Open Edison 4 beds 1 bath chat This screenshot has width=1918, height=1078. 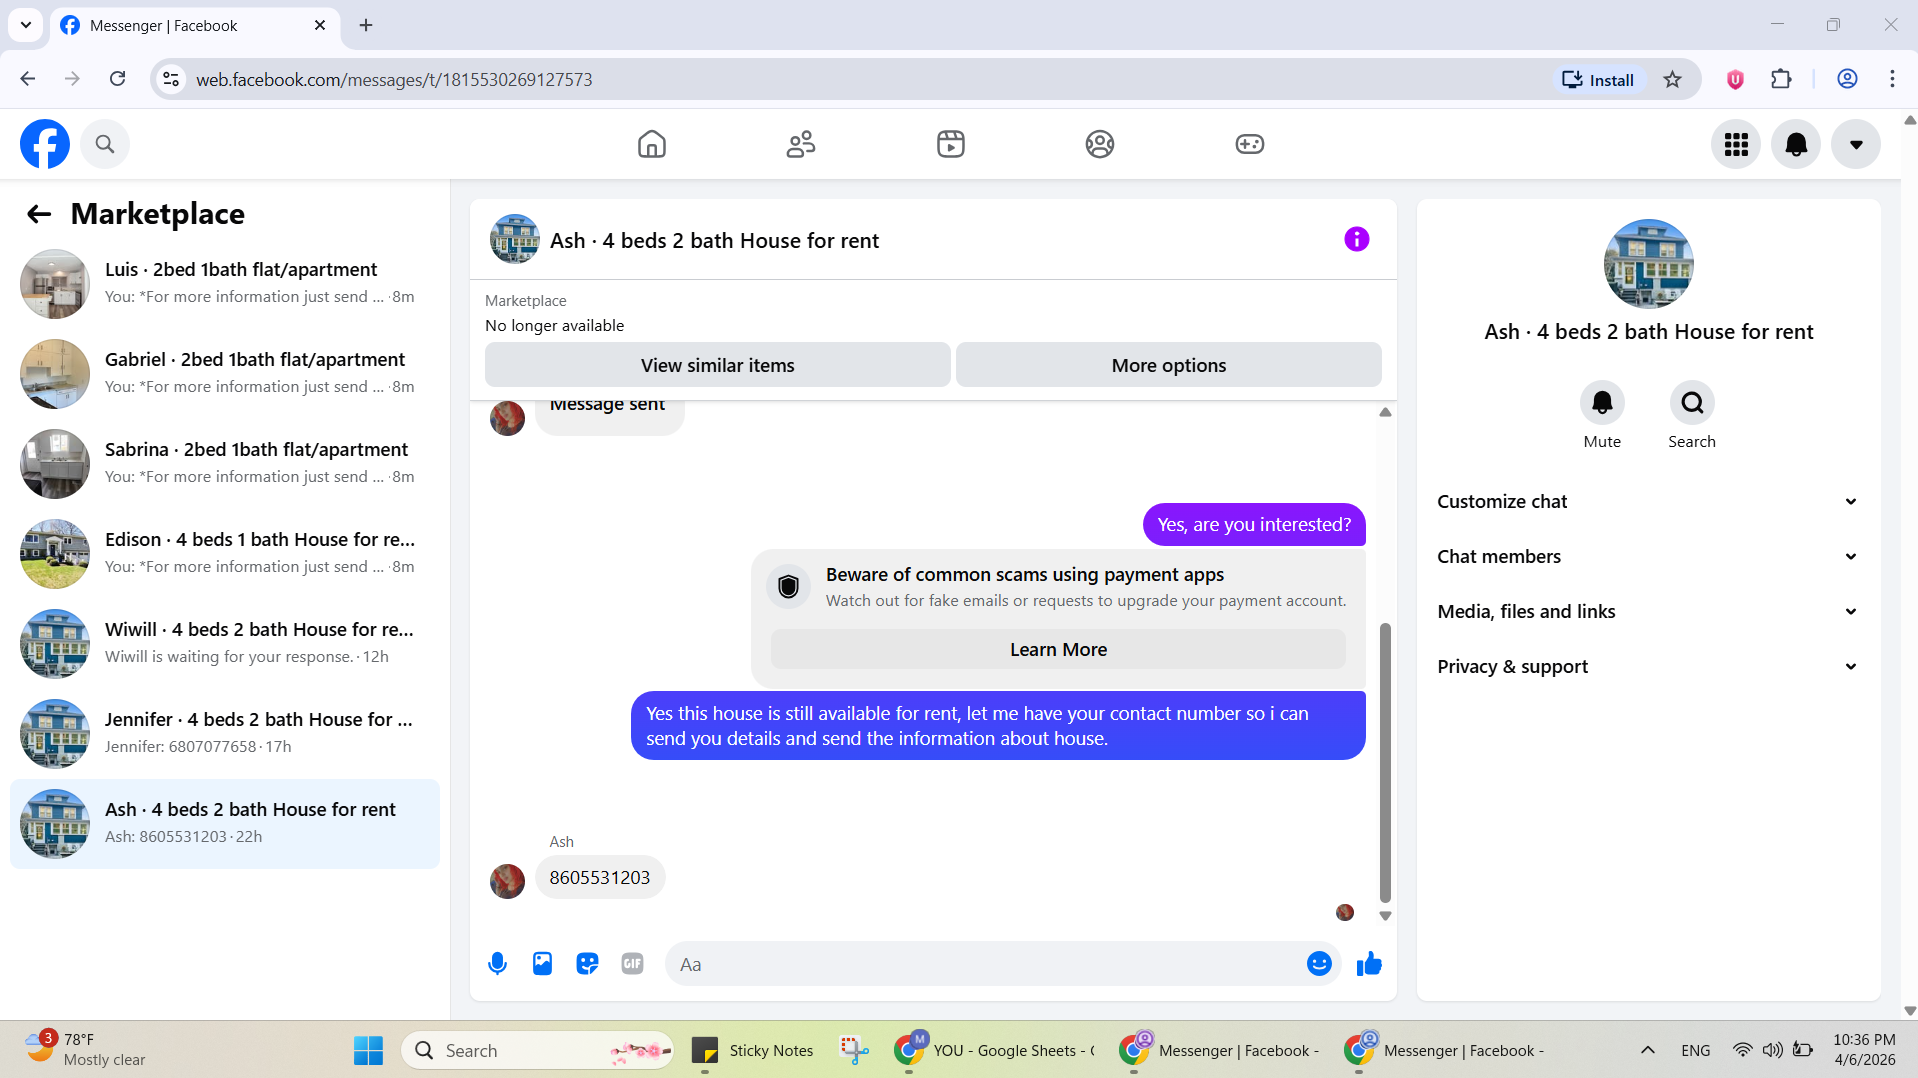point(225,554)
